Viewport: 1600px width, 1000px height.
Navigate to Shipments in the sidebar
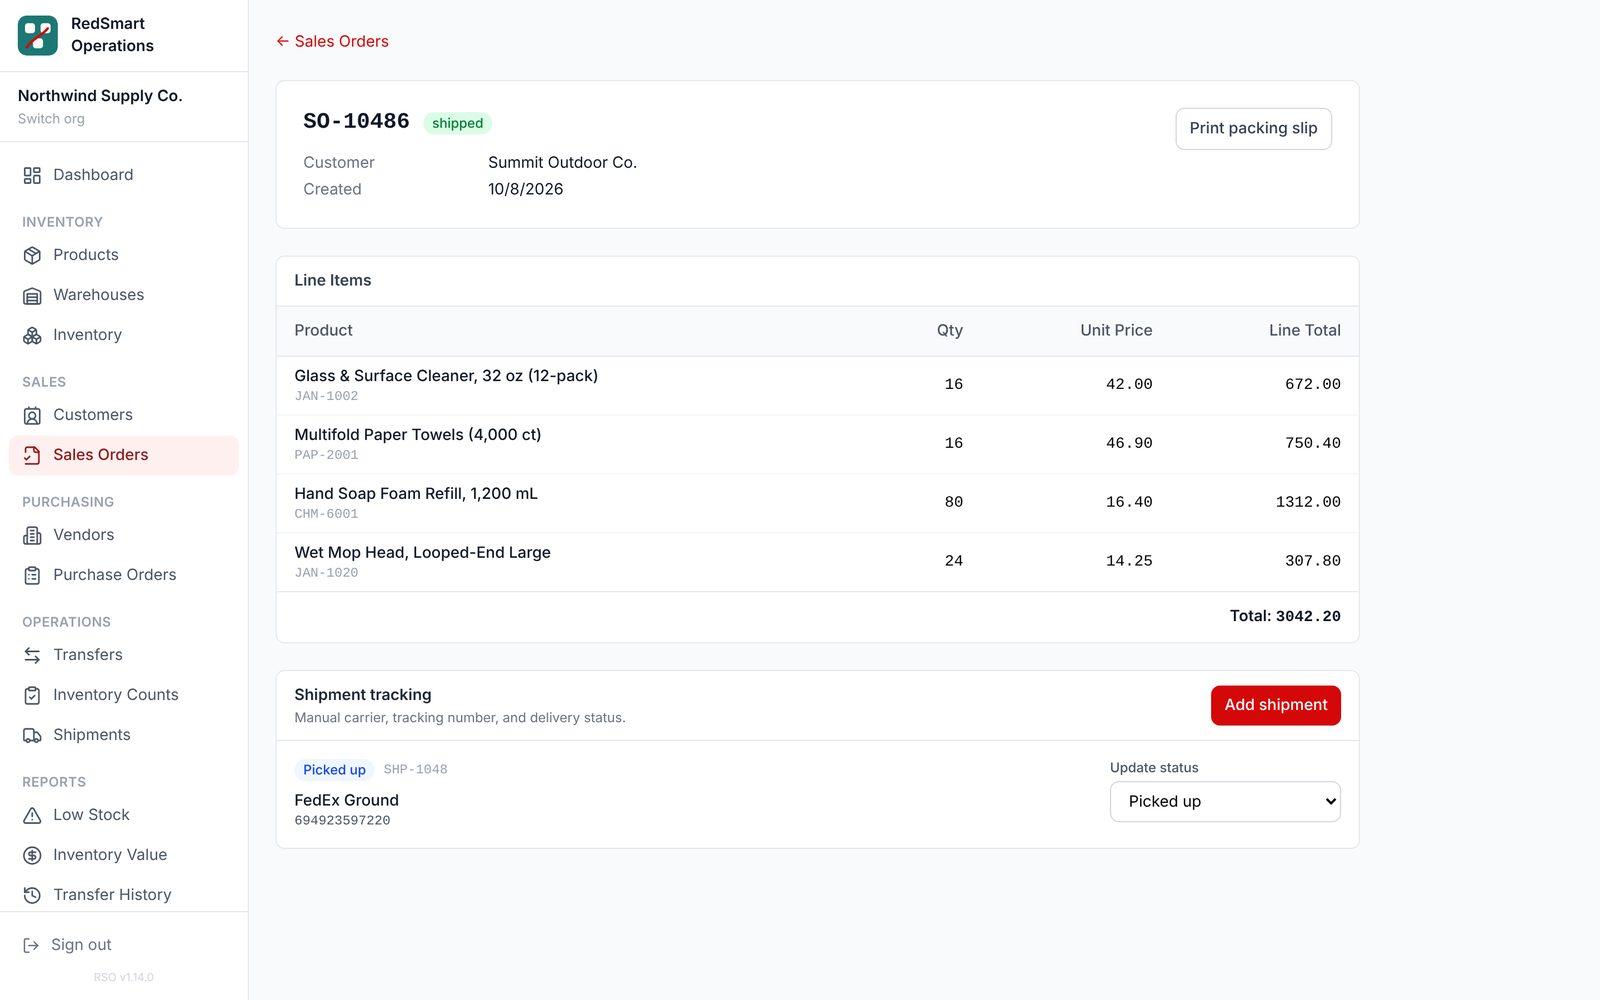coord(124,735)
